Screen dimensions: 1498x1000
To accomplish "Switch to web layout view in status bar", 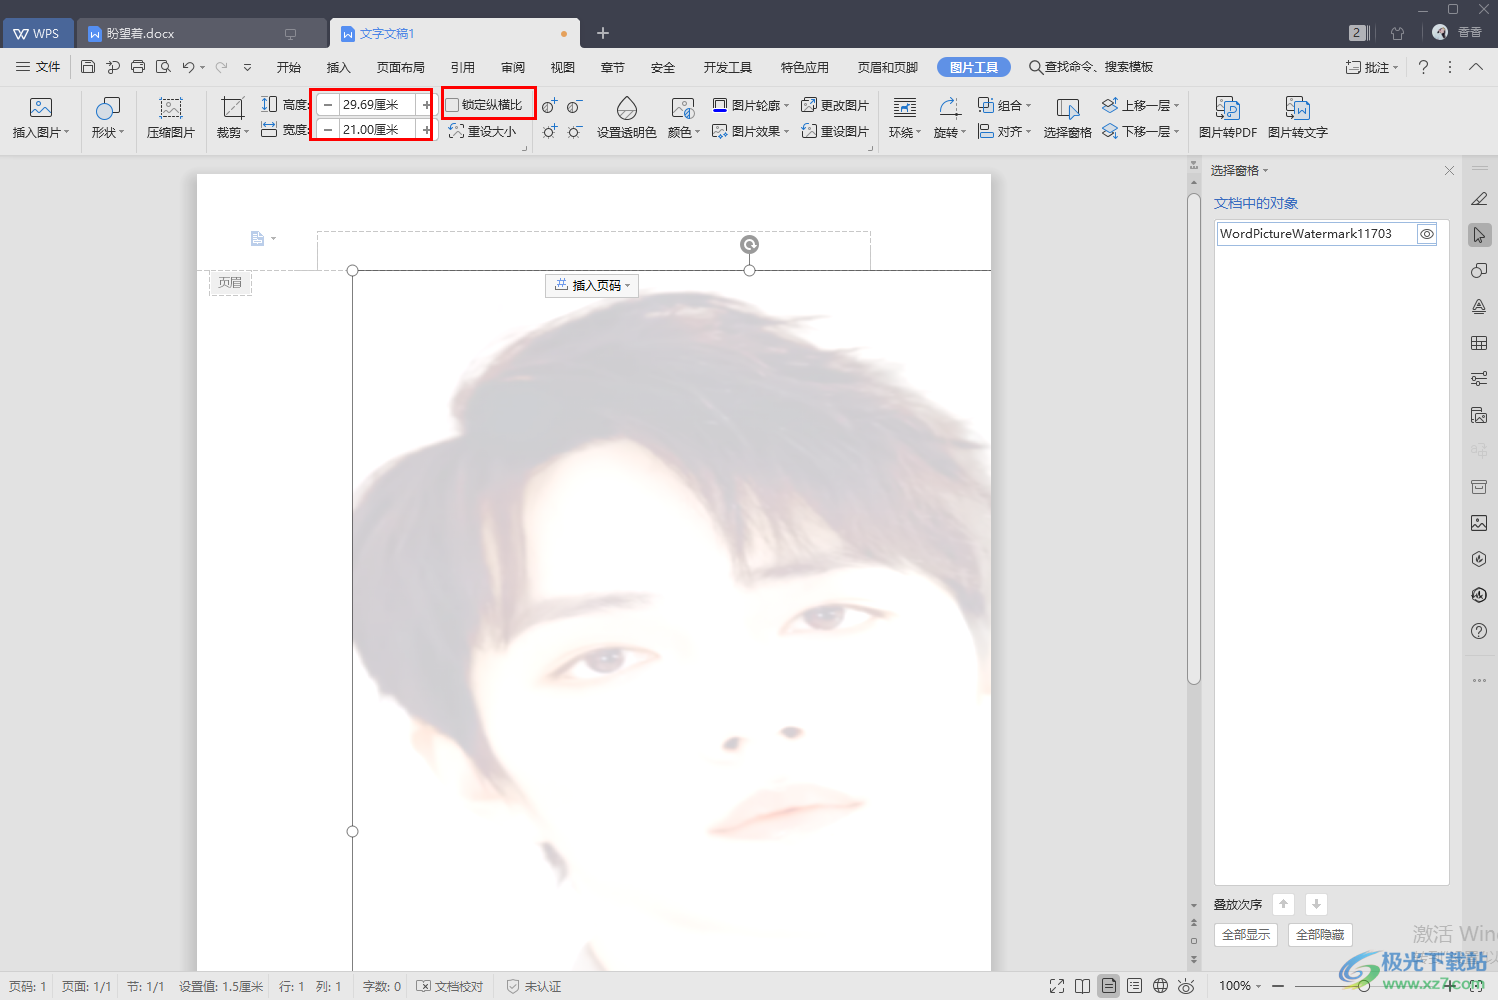I will click(1160, 986).
